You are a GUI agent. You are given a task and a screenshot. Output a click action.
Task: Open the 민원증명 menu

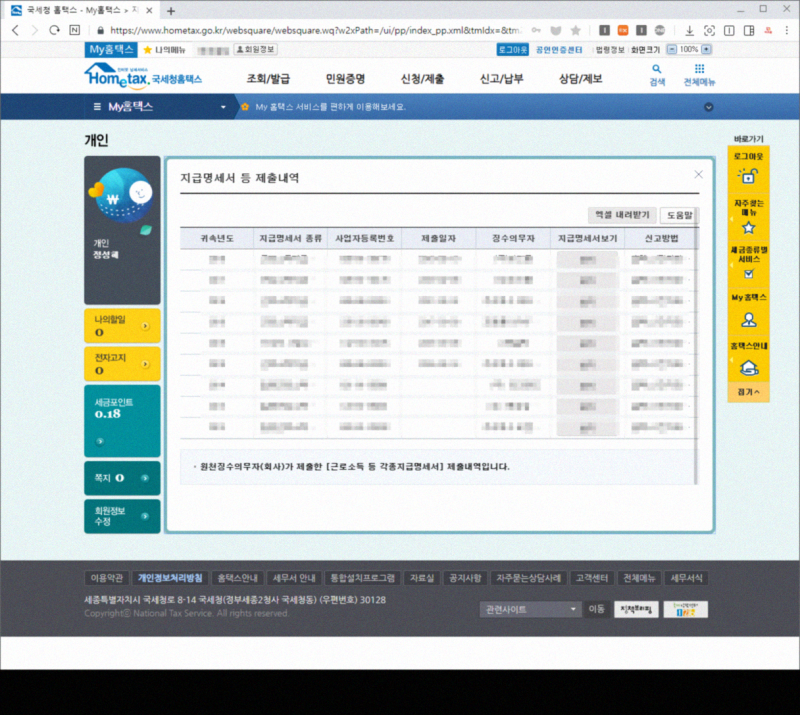coord(345,79)
